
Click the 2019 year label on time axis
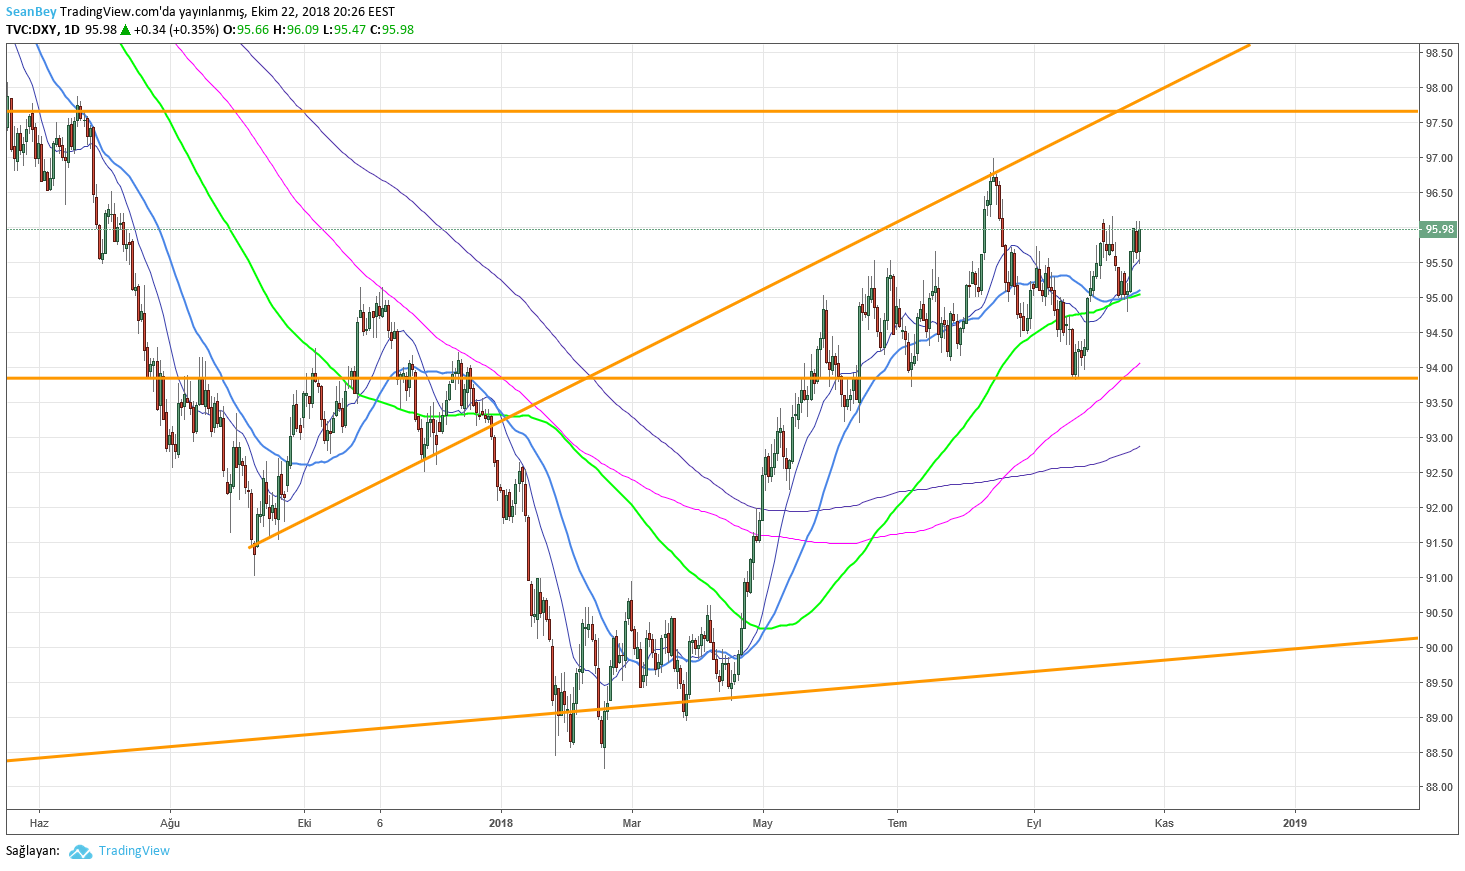(1295, 823)
